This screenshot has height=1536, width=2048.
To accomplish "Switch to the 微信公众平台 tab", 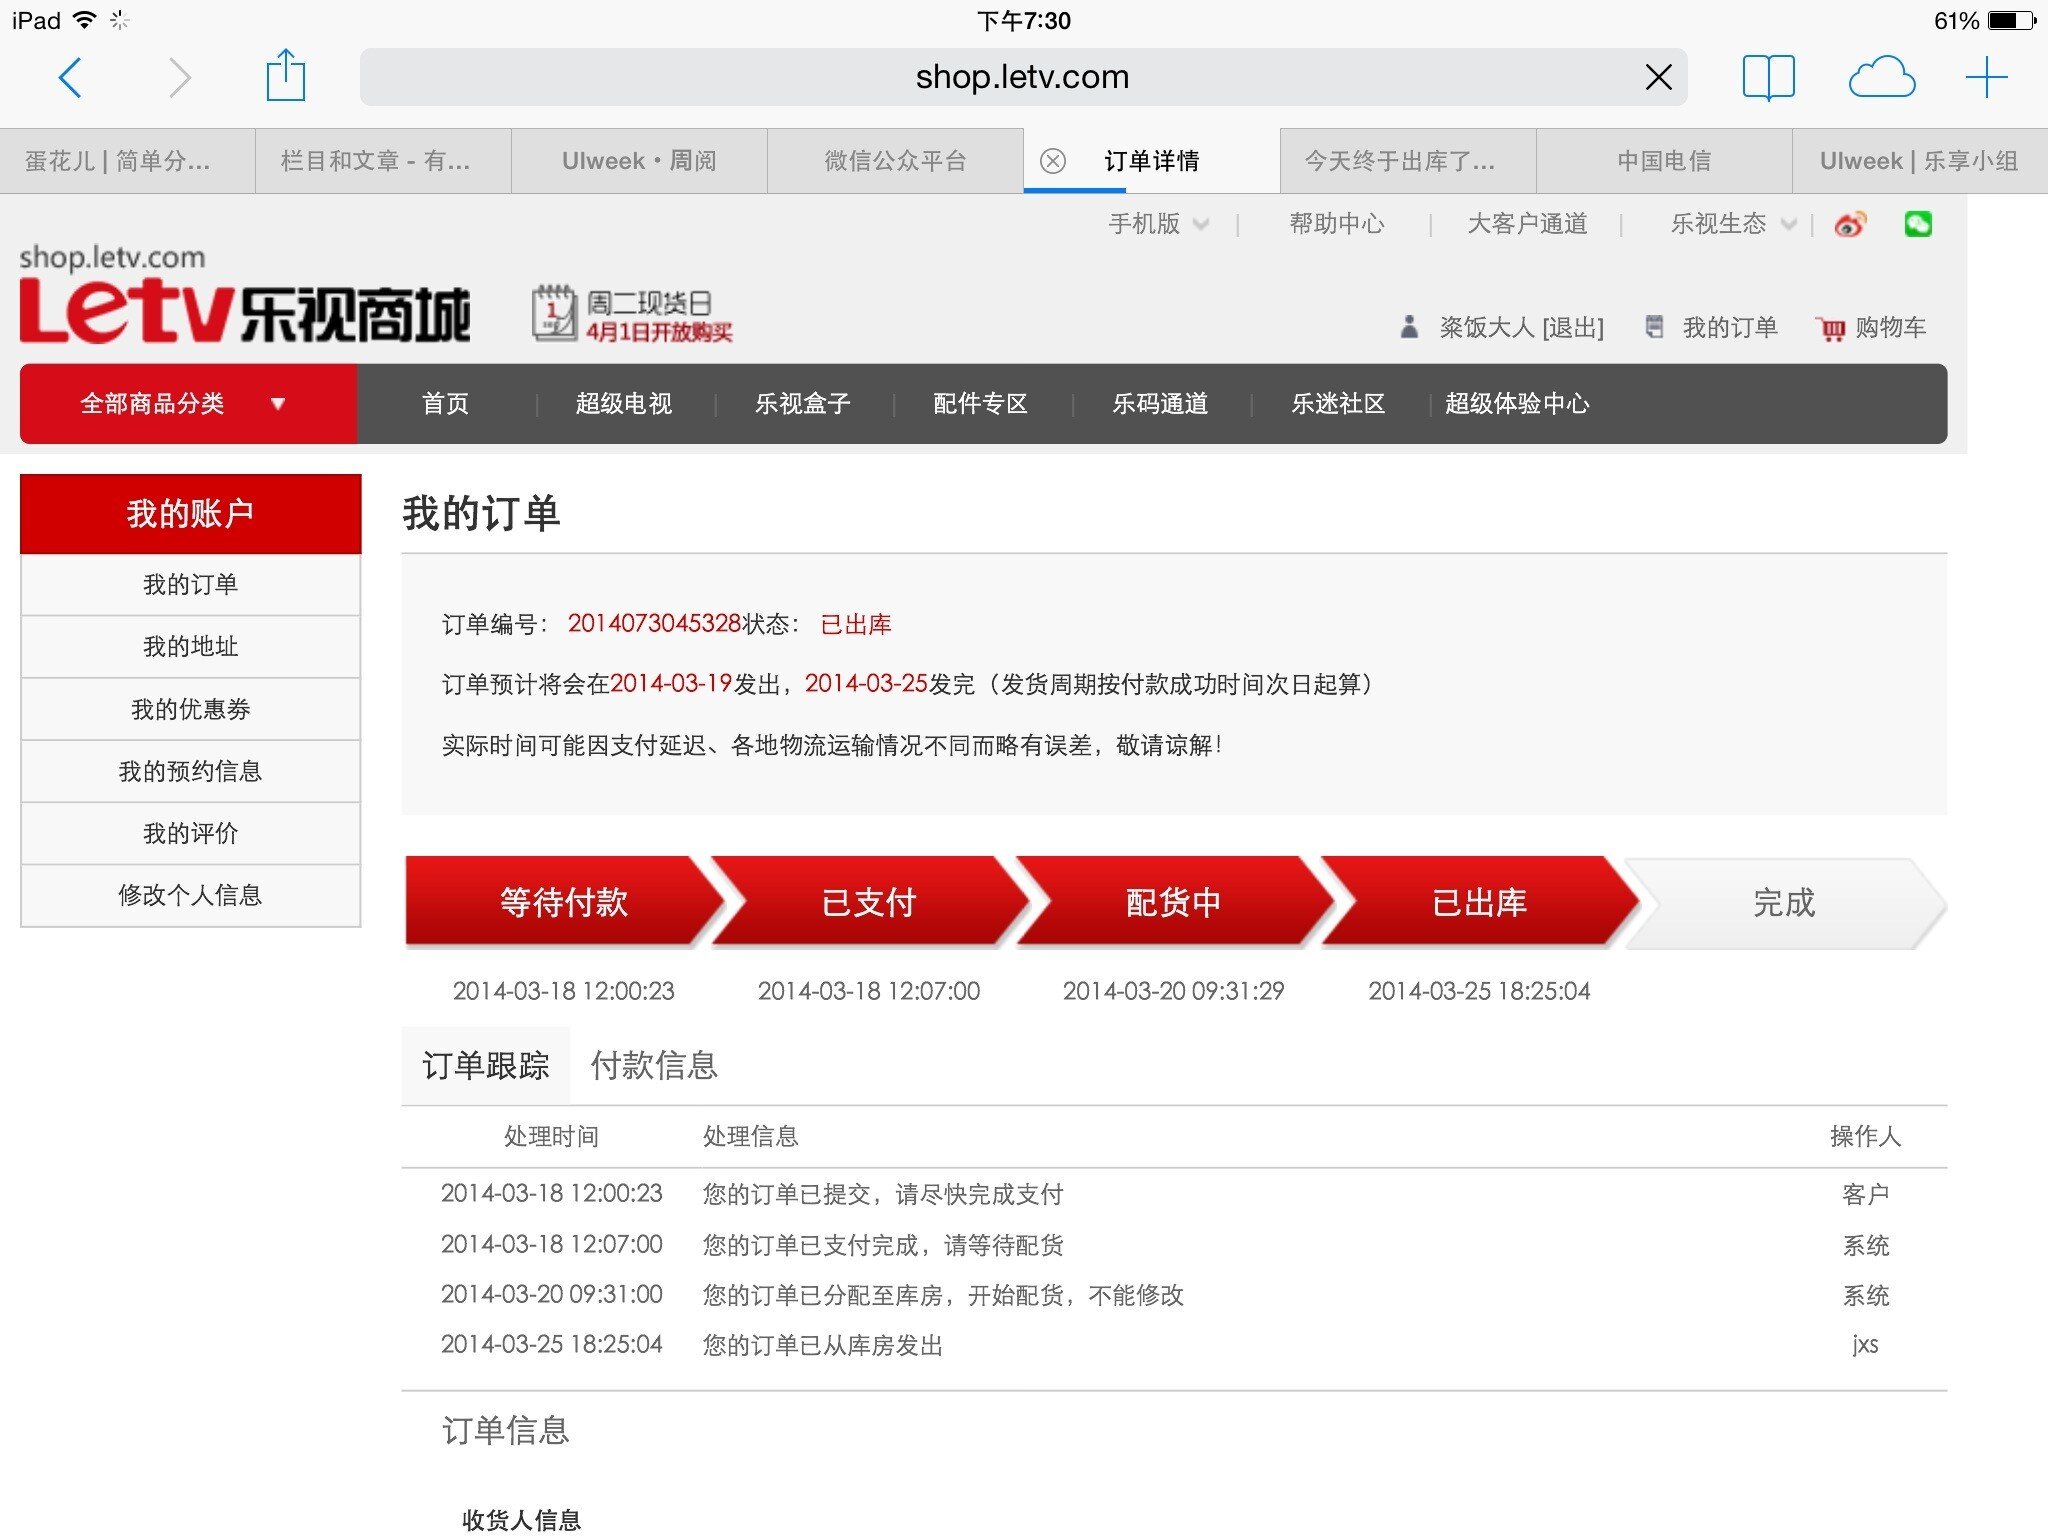I will [895, 161].
